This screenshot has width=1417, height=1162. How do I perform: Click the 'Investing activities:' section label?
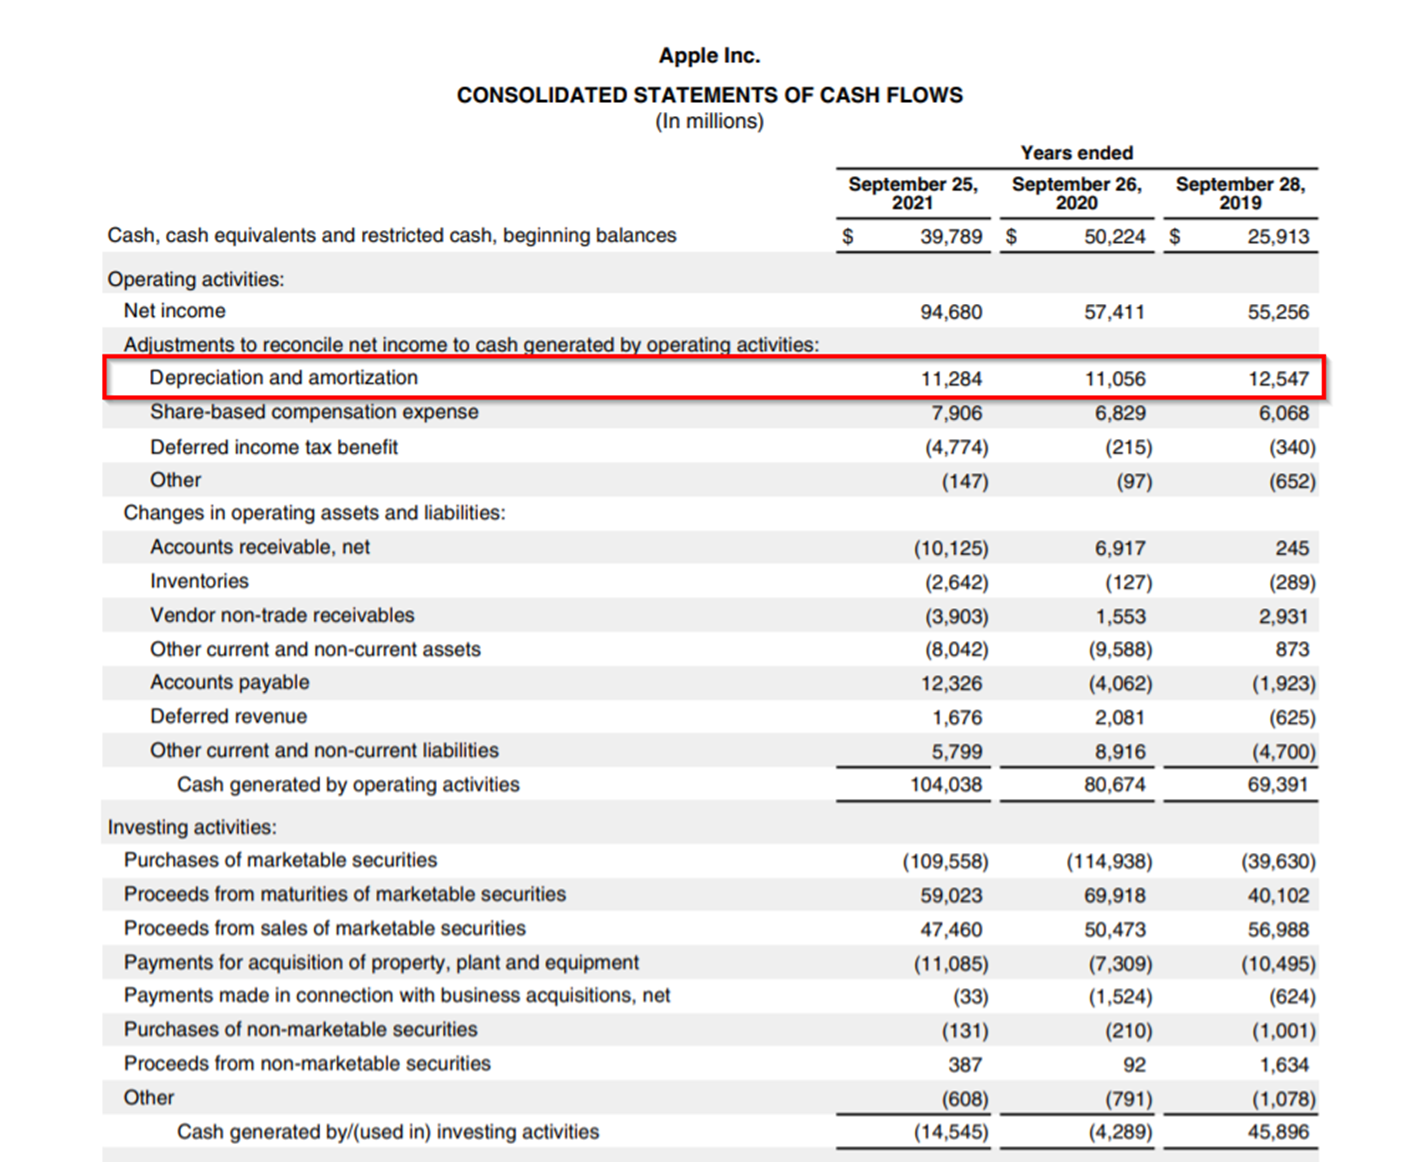click(x=192, y=827)
